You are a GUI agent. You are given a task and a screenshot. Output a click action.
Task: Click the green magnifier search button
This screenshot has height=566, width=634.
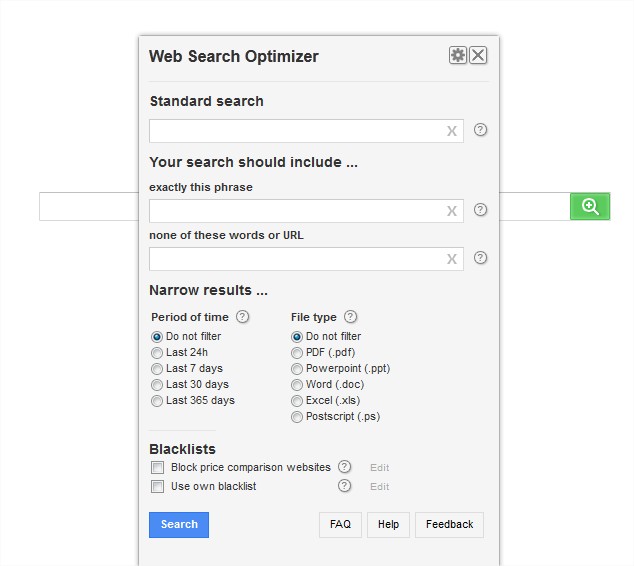point(590,207)
